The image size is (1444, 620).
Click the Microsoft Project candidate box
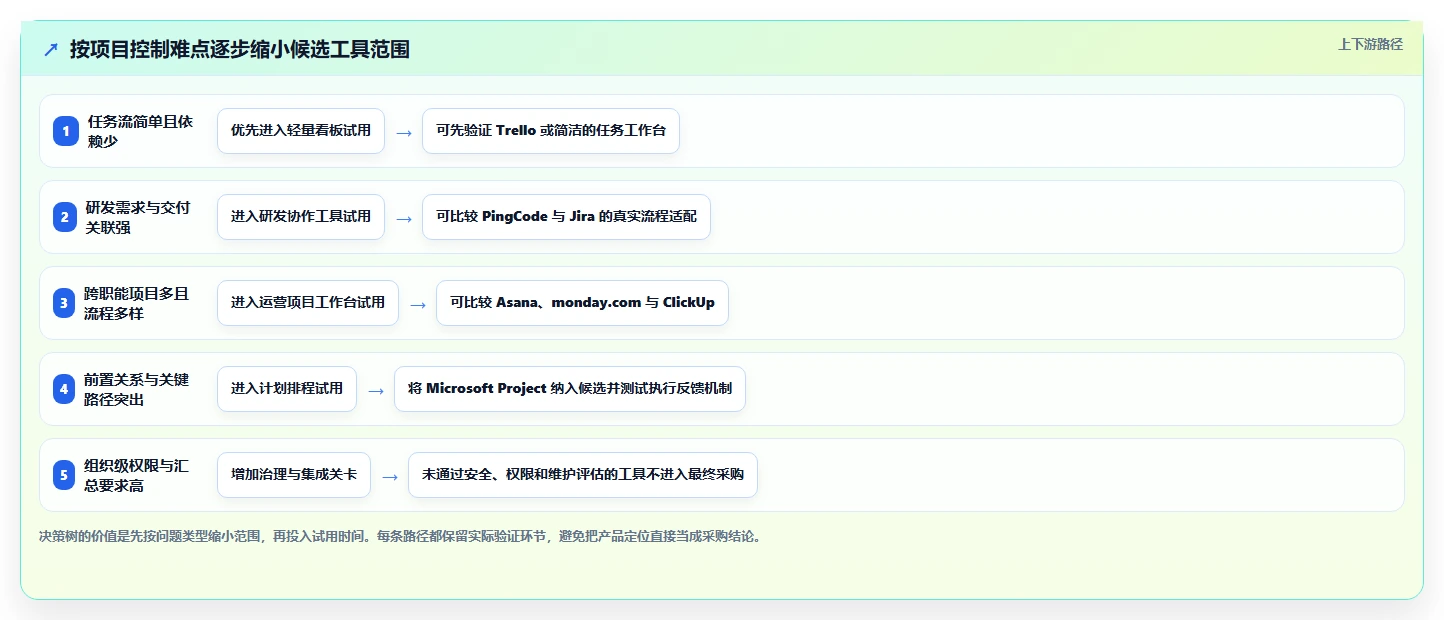click(x=570, y=389)
